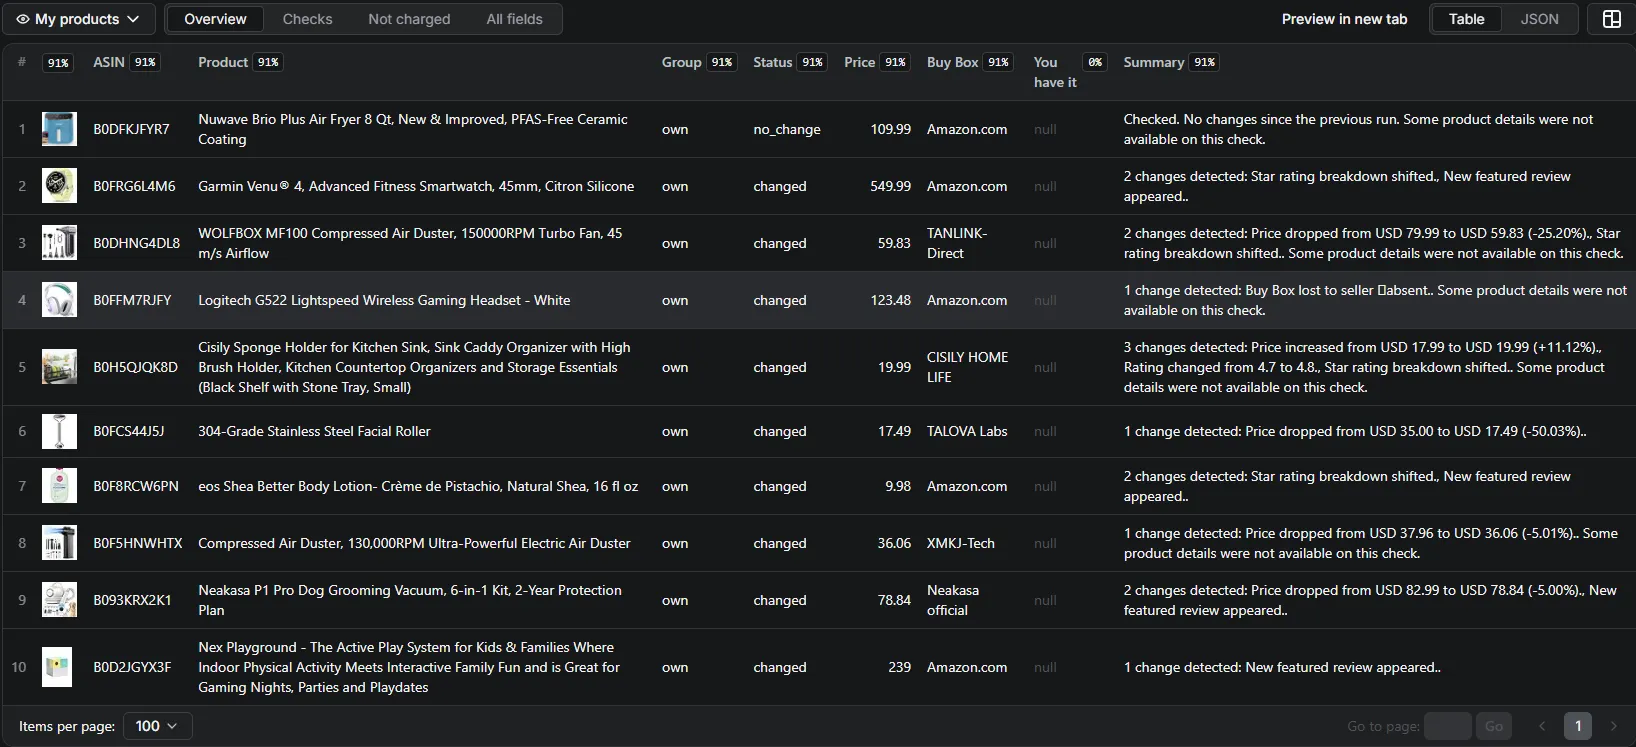Select ASIN B0D2JGYX3F cell

point(132,667)
